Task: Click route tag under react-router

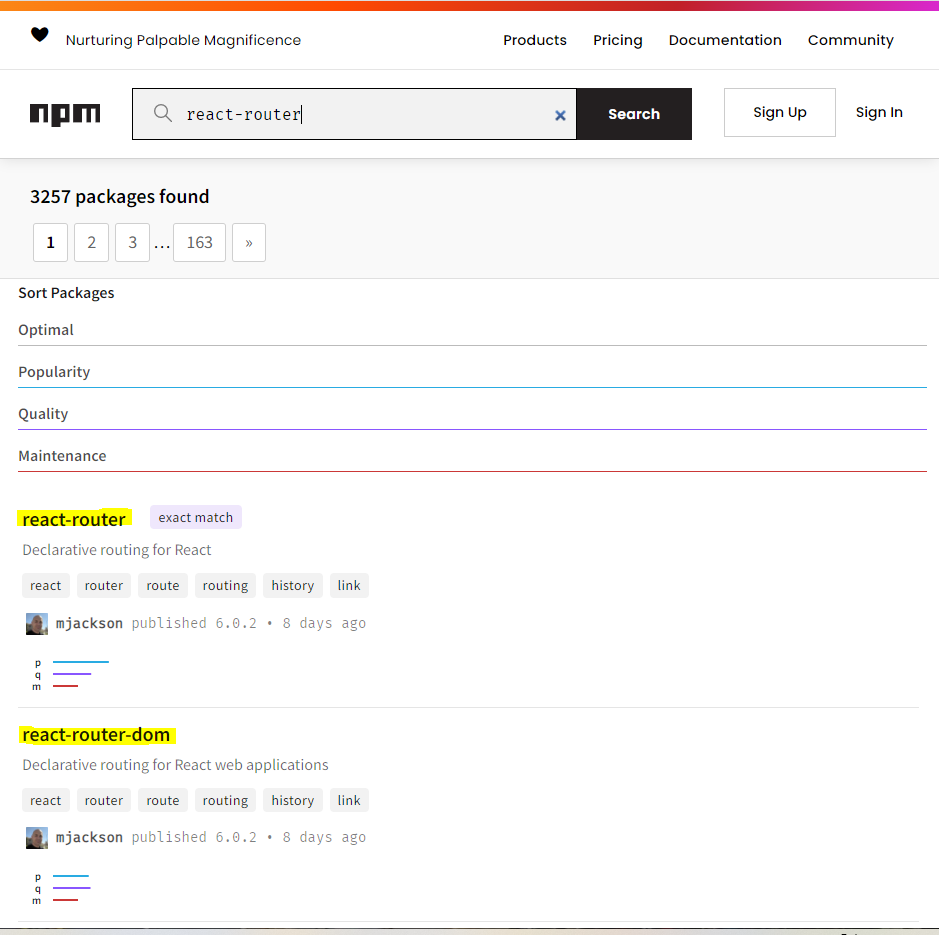Action: click(163, 585)
